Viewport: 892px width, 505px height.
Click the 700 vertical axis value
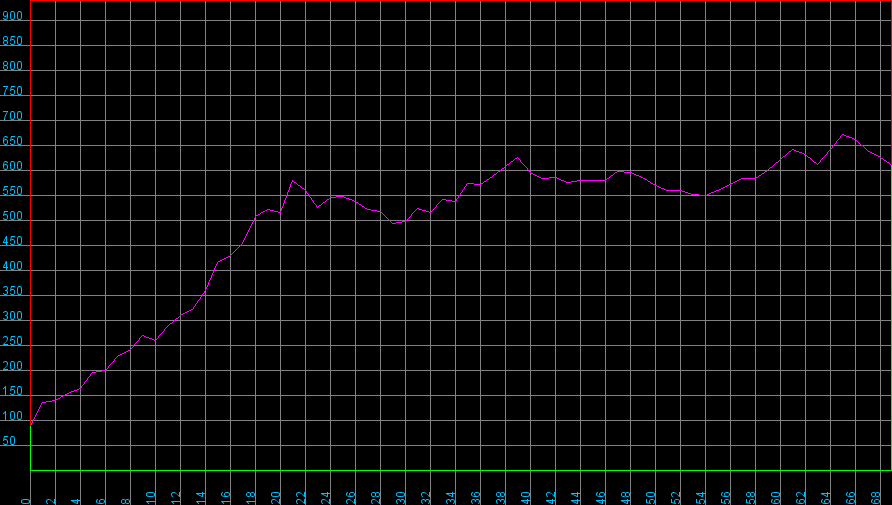[x=13, y=116]
